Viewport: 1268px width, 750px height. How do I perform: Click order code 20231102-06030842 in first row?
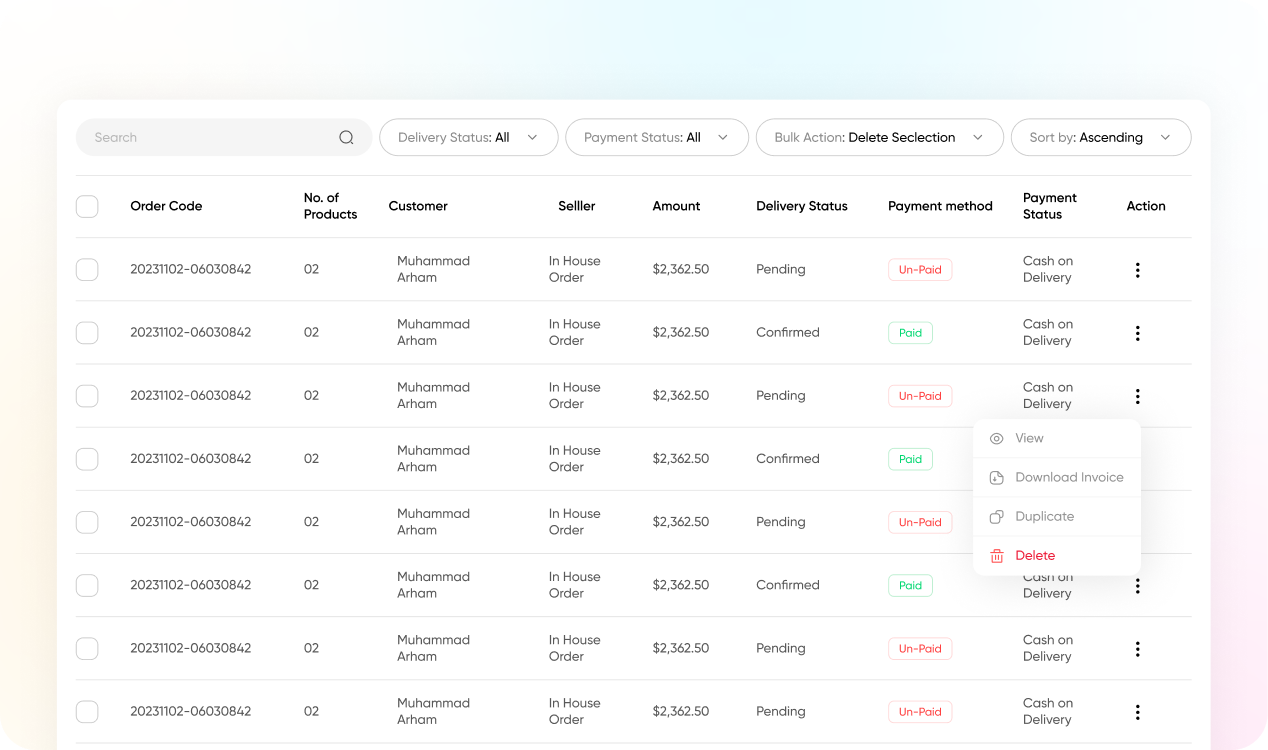point(191,269)
